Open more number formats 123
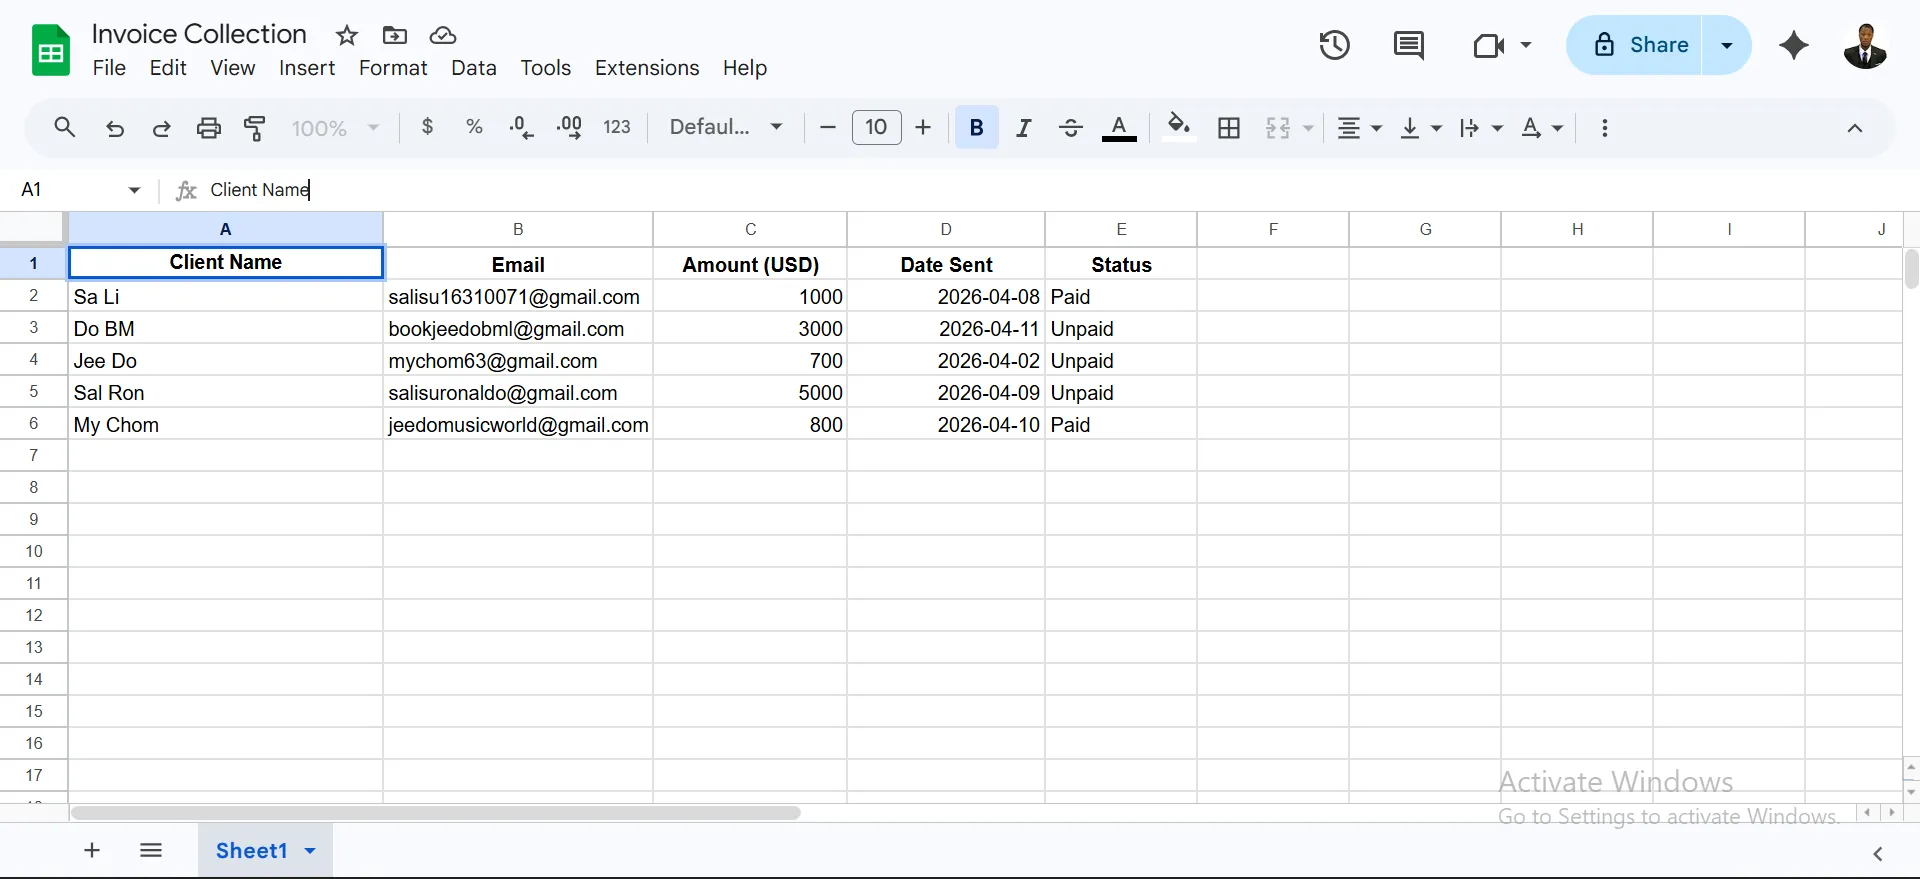This screenshot has width=1920, height=879. [617, 127]
